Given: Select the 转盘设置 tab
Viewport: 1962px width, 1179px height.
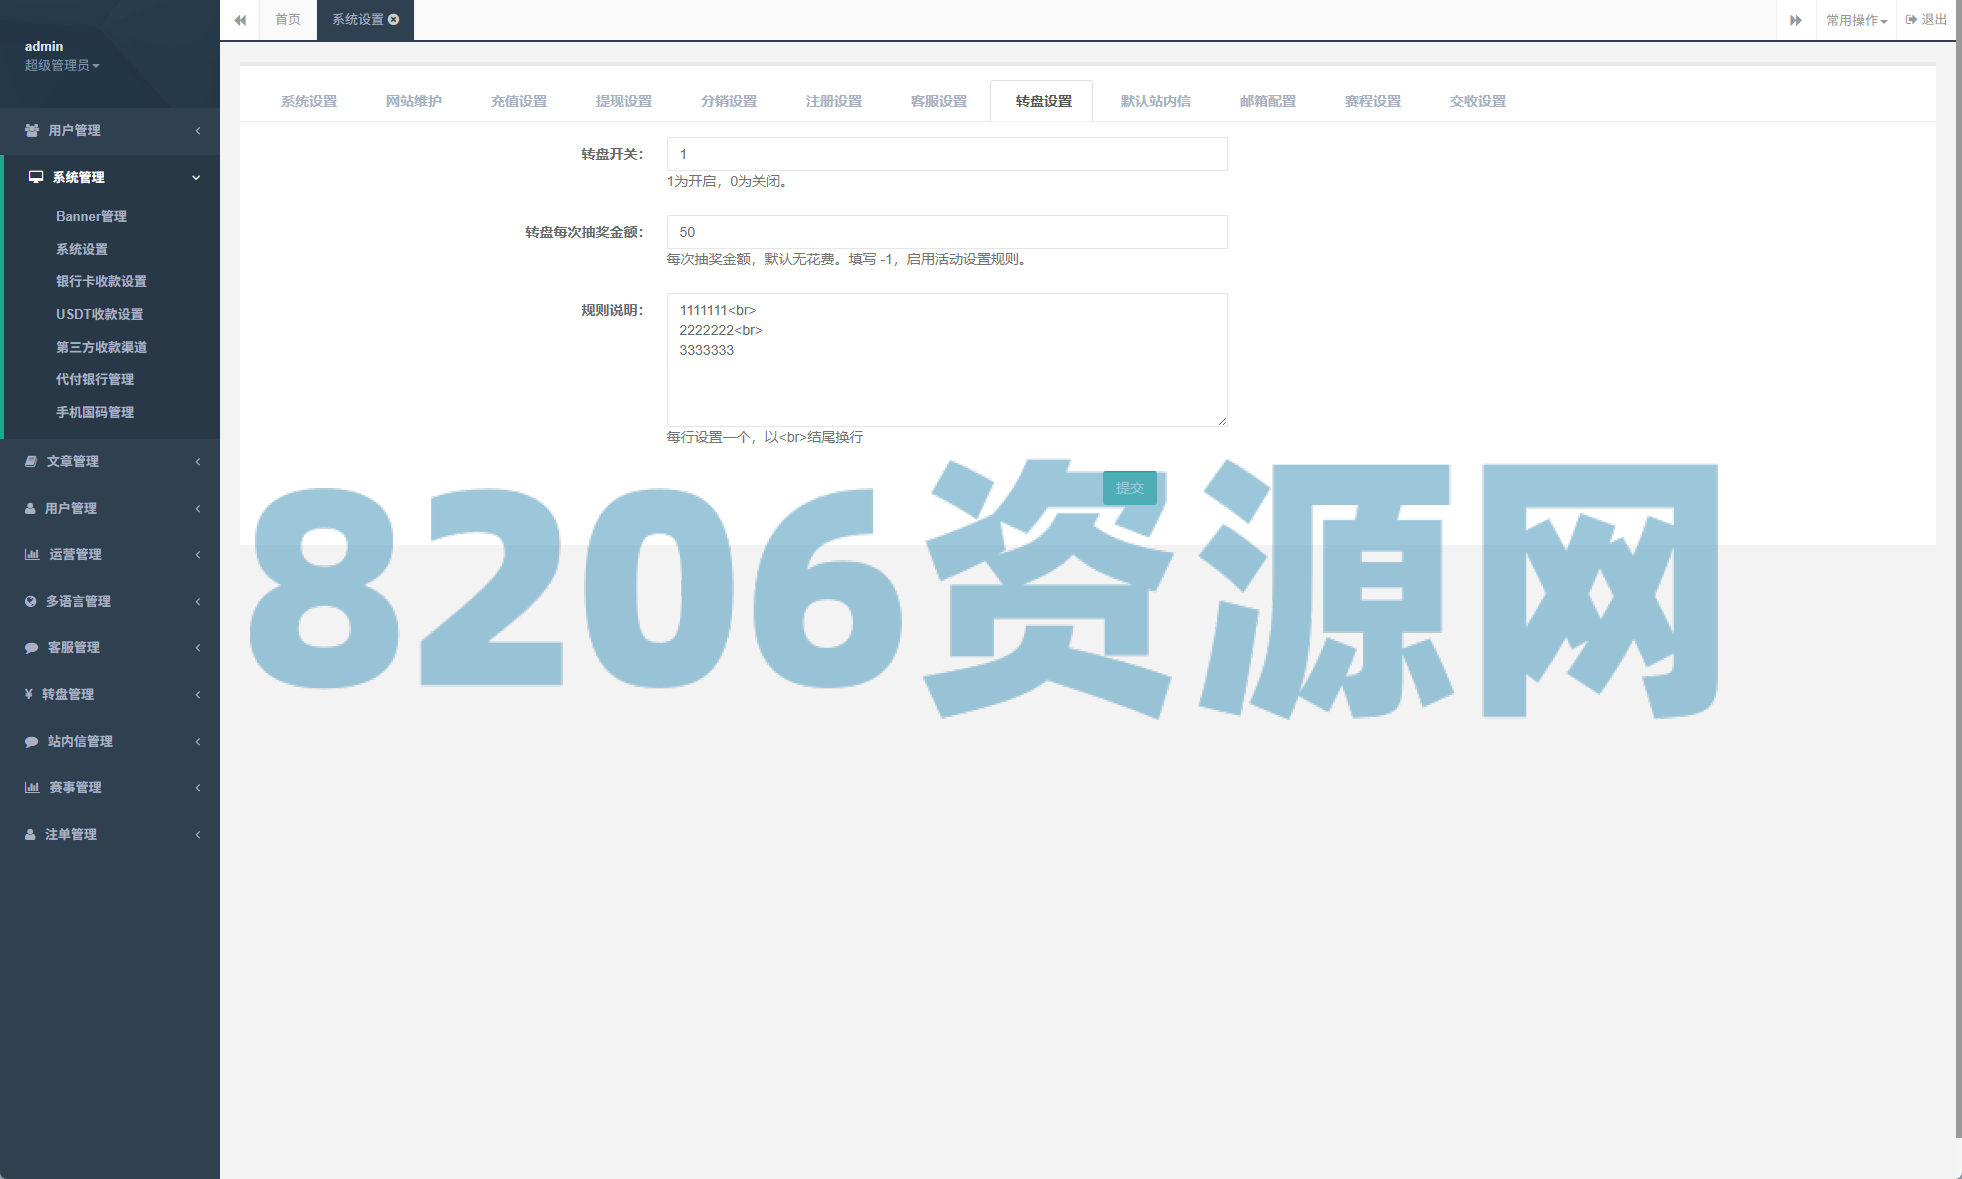Looking at the screenshot, I should (1044, 101).
